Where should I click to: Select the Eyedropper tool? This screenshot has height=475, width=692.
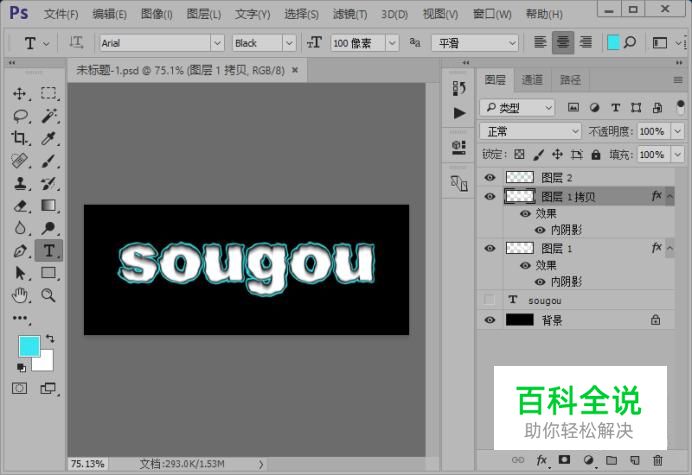pyautogui.click(x=49, y=138)
